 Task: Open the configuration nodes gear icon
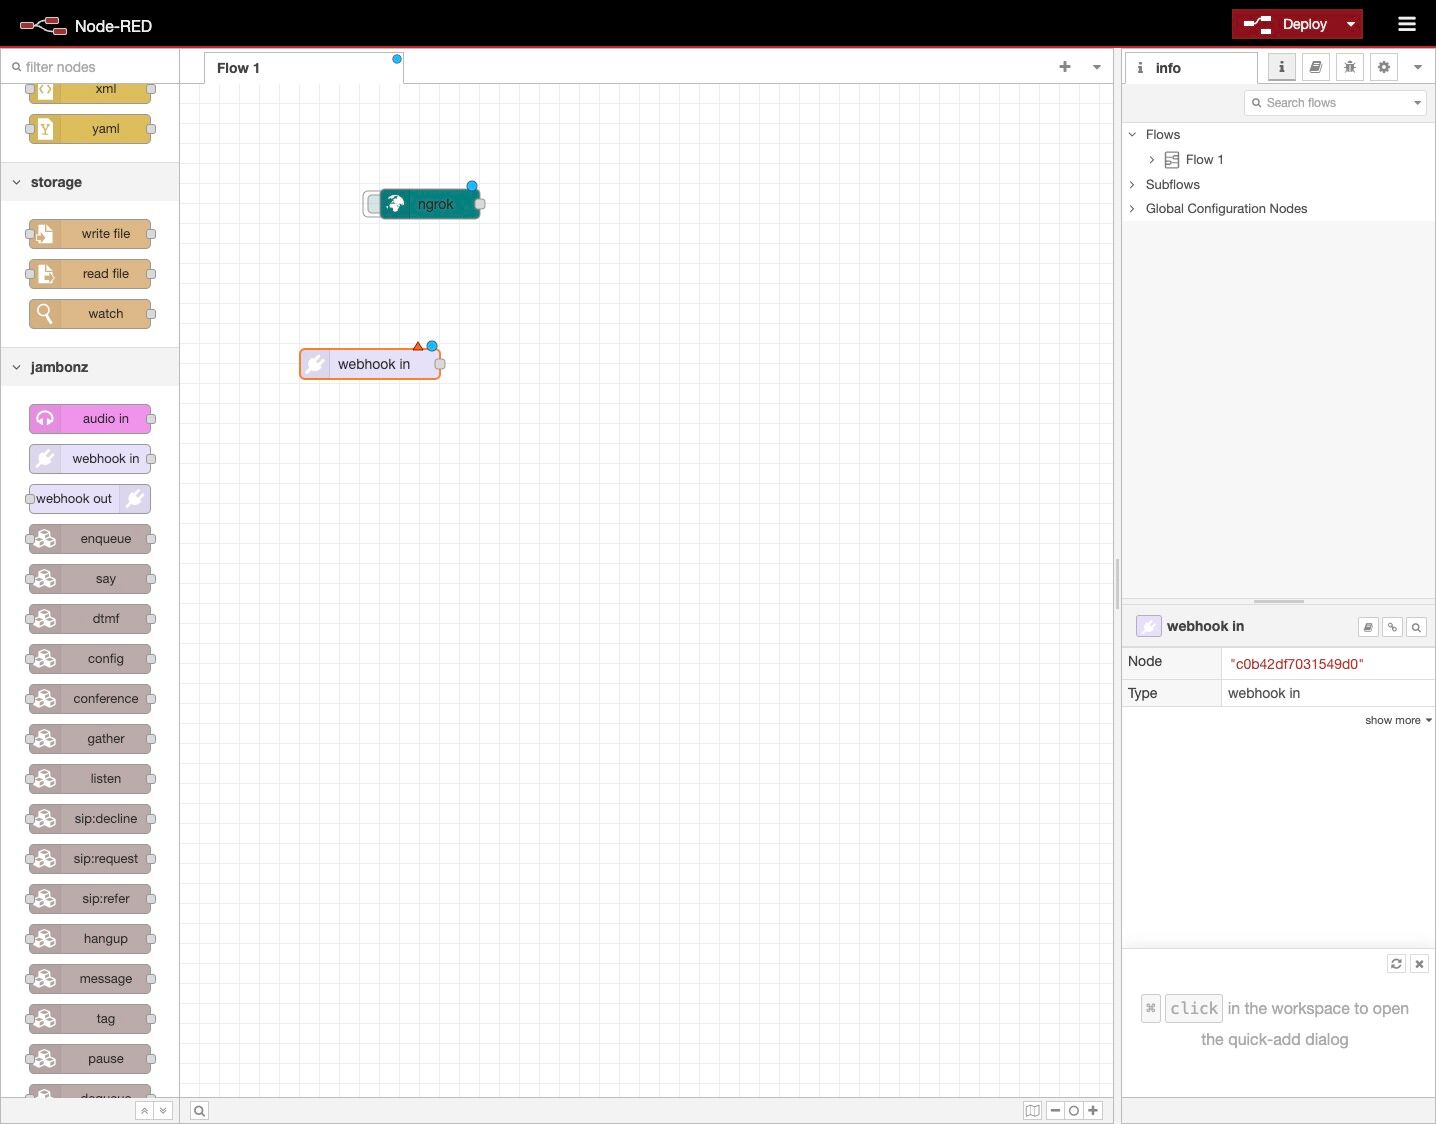pos(1384,67)
